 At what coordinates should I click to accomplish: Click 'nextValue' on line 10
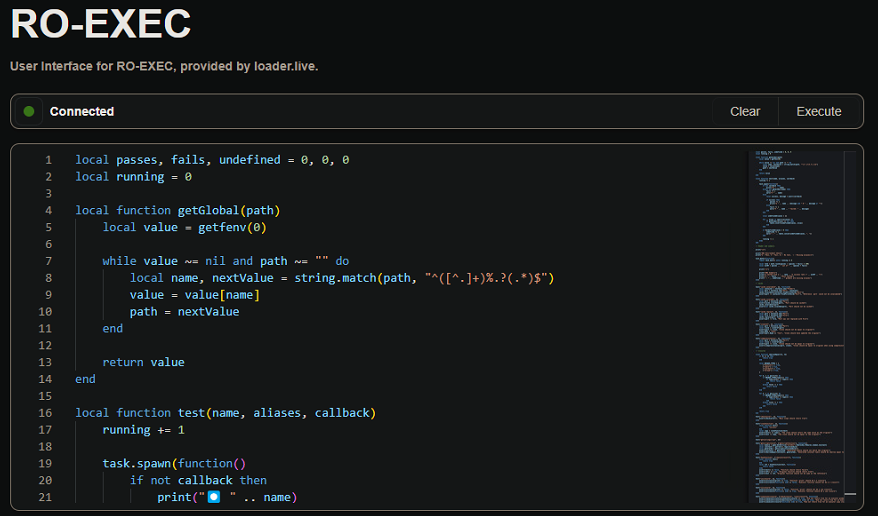coord(208,312)
